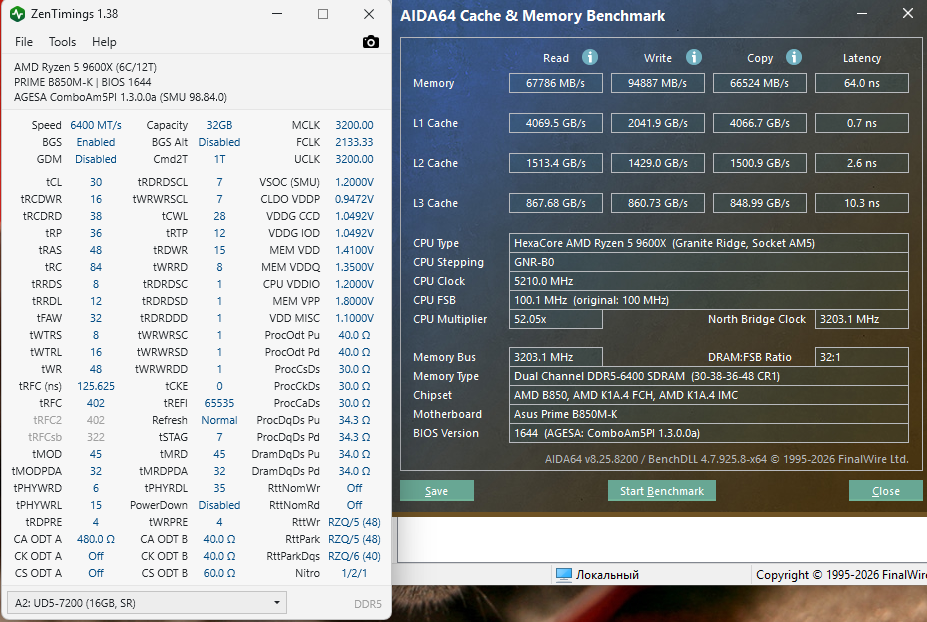
Task: Click the L3 Cache copy value 848.99 GB/s
Action: pyautogui.click(x=760, y=203)
